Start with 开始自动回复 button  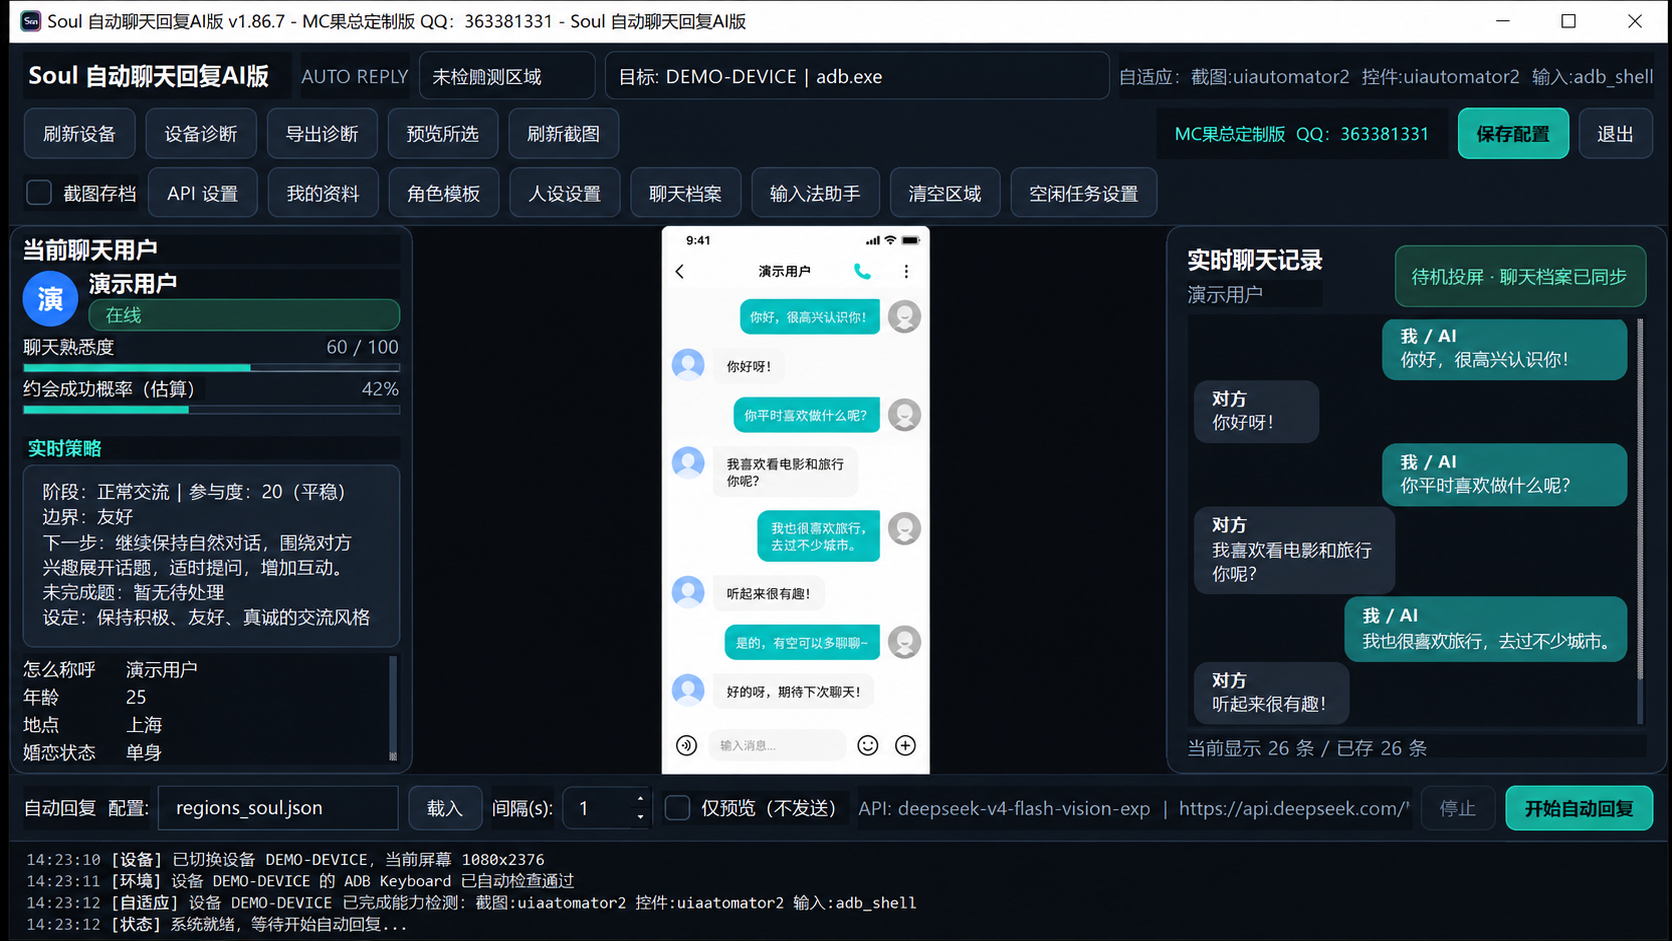[x=1579, y=808]
